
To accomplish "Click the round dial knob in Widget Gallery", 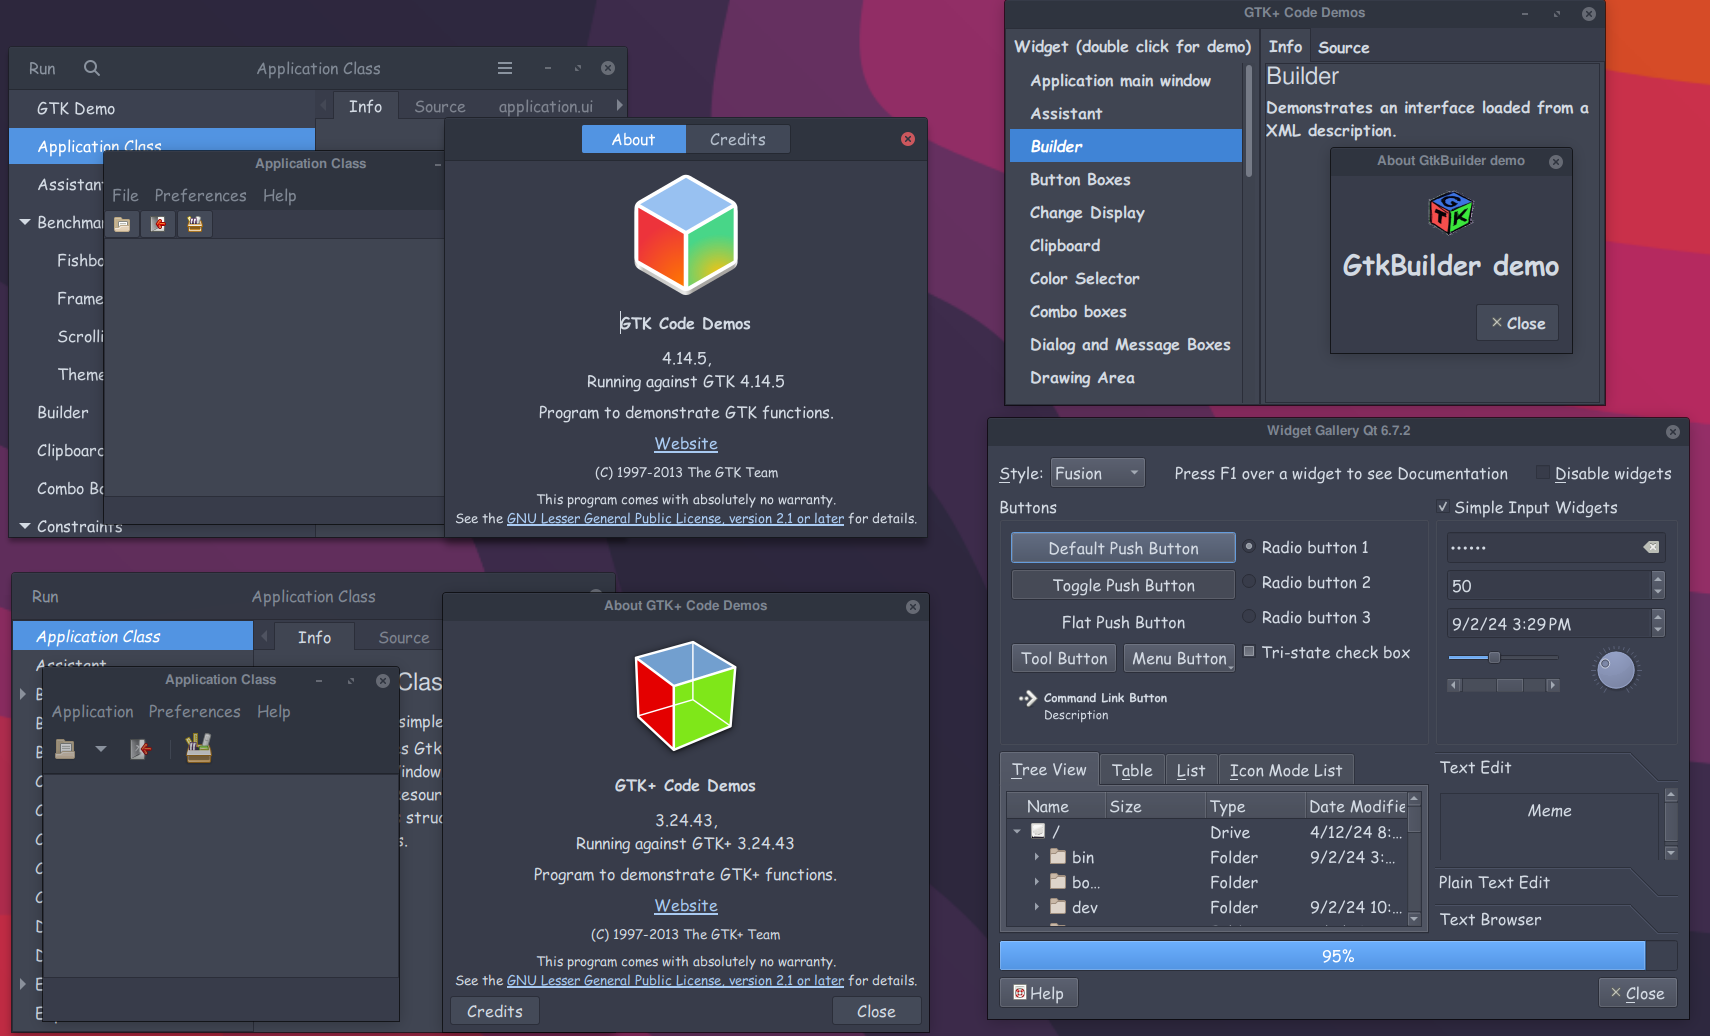I will (1616, 670).
